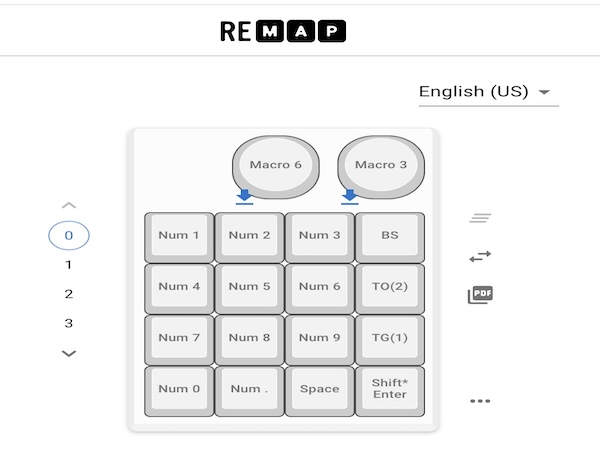600x450 pixels.
Task: Go to next layer with down chevron
Action: click(69, 353)
